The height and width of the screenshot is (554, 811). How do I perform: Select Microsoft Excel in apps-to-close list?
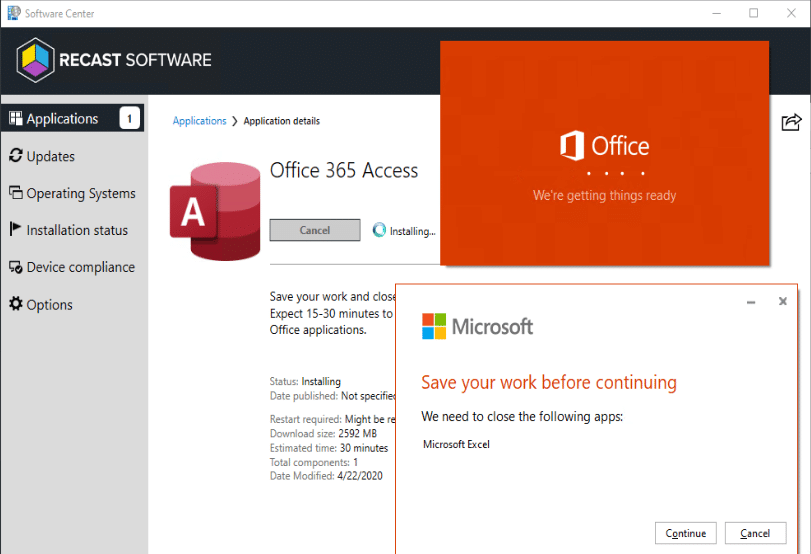pyautogui.click(x=456, y=444)
